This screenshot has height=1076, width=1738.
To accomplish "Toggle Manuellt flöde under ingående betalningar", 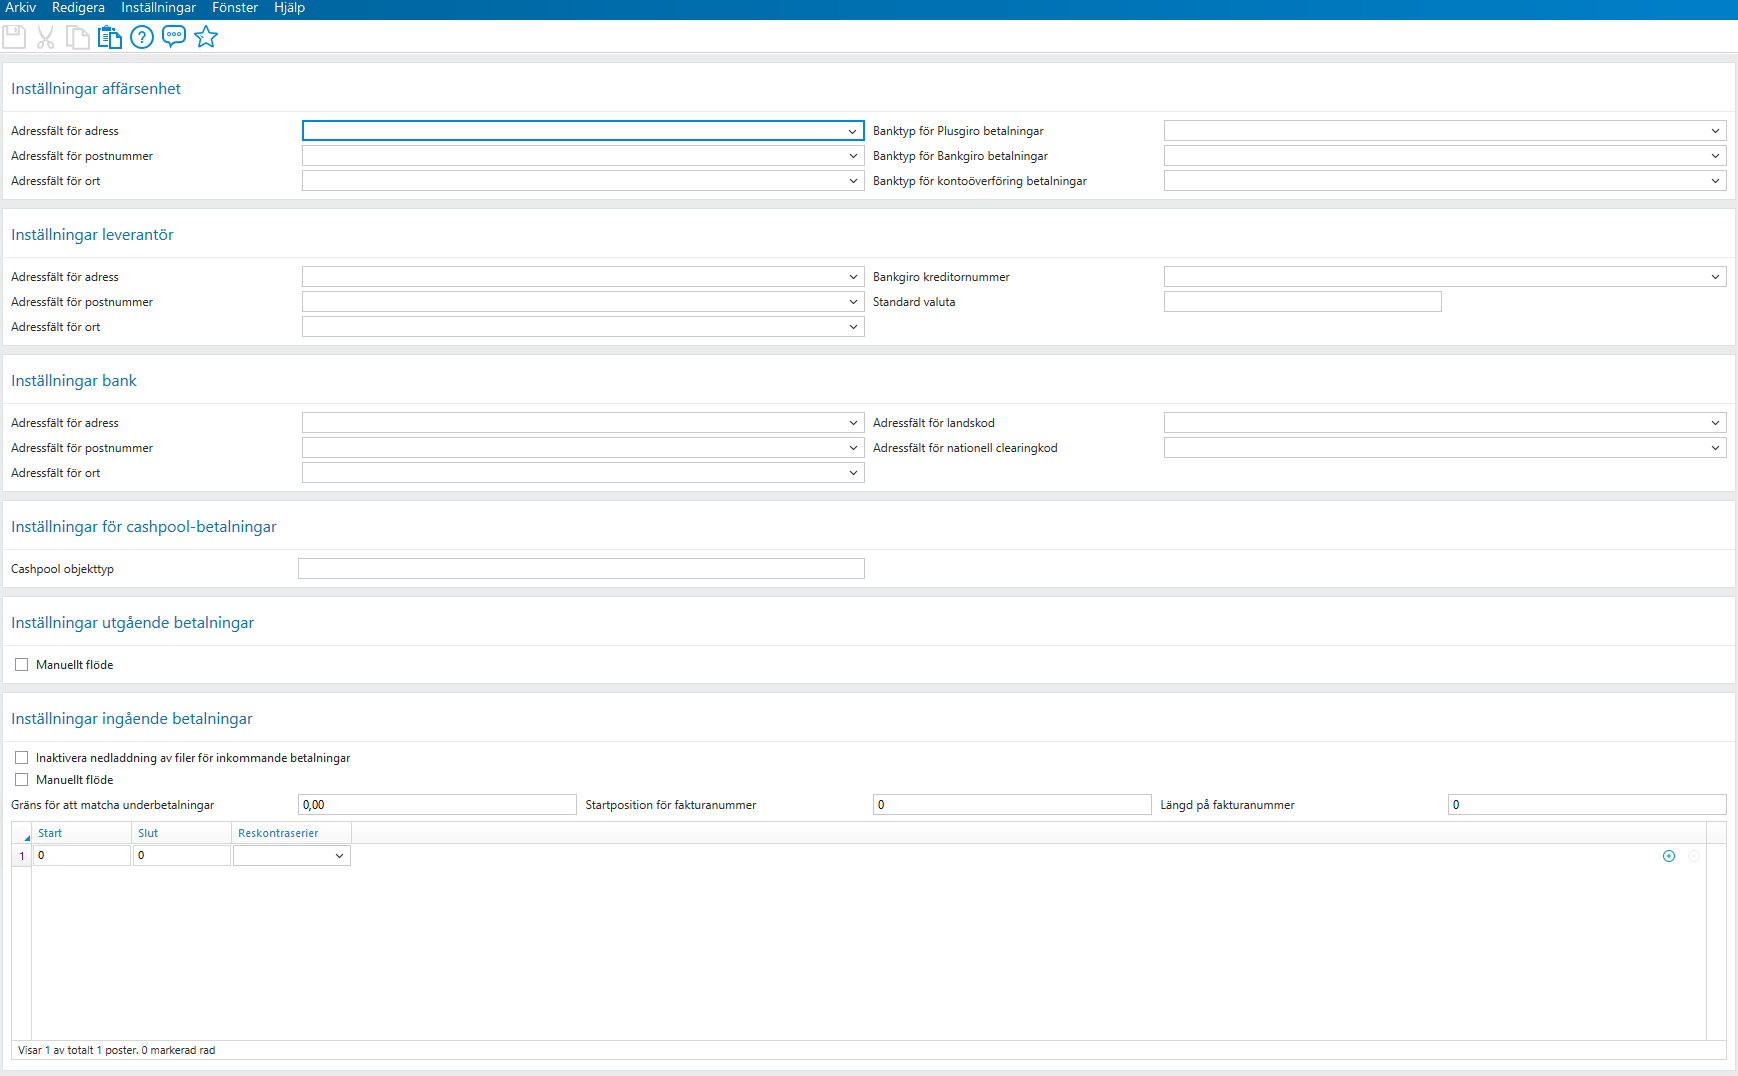I will [x=21, y=779].
